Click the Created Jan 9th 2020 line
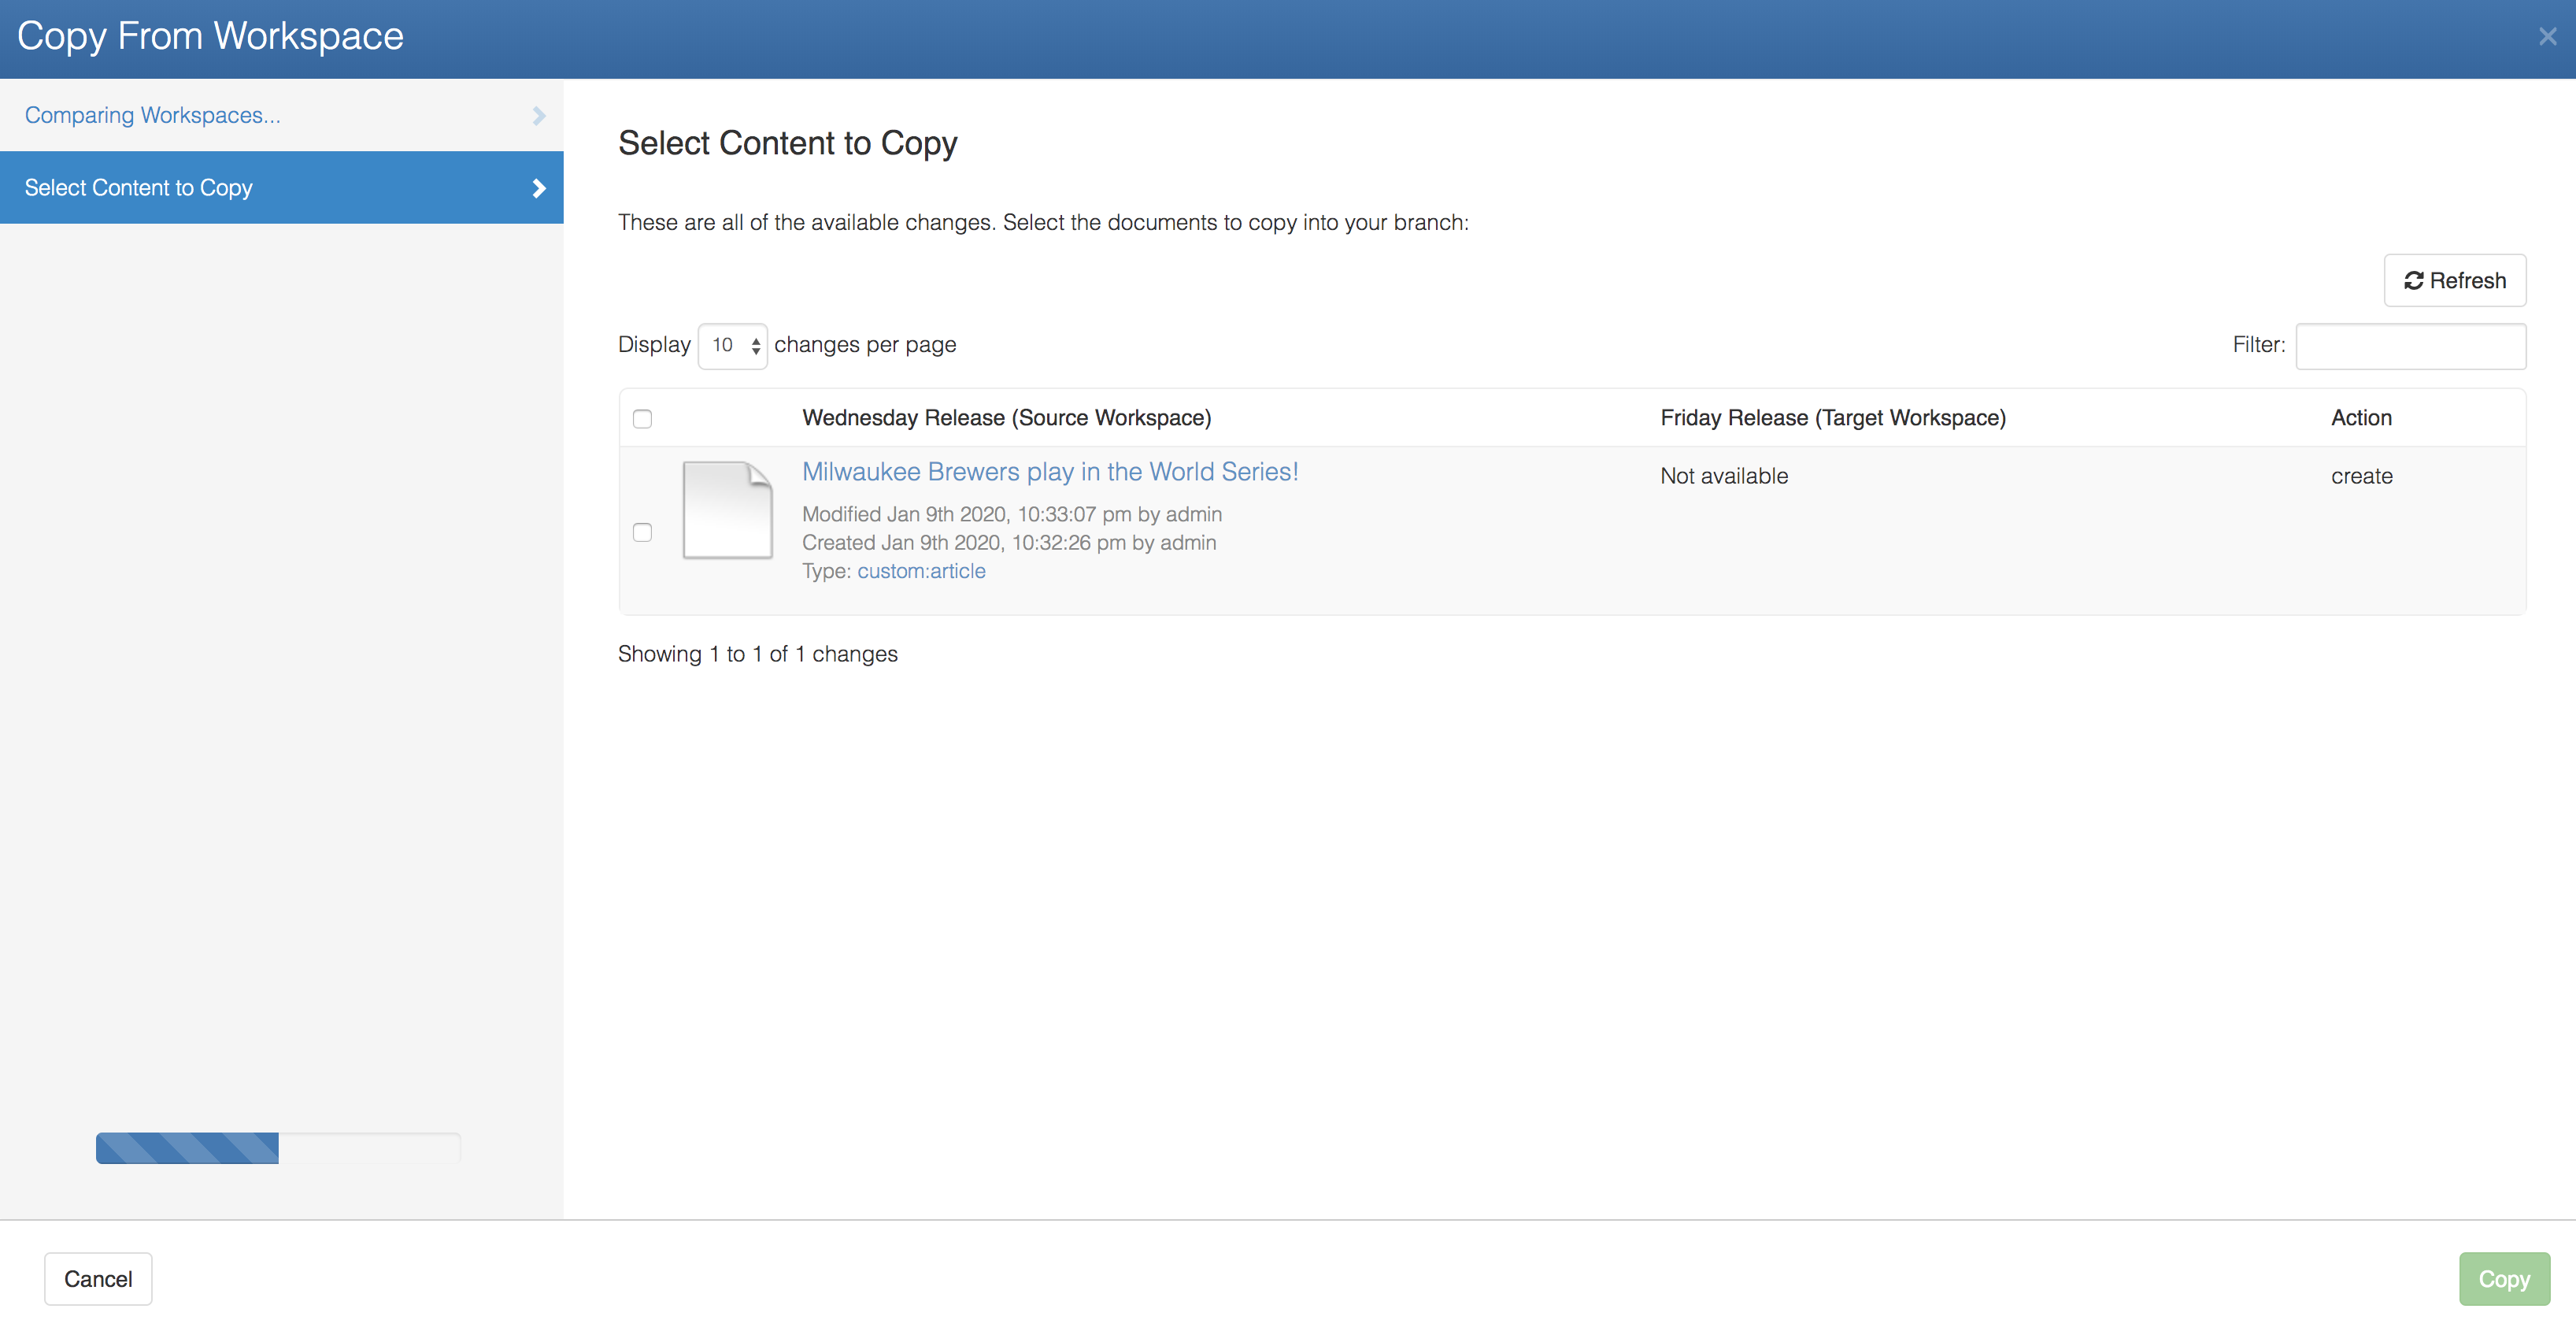This screenshot has width=2576, height=1331. [x=1009, y=543]
